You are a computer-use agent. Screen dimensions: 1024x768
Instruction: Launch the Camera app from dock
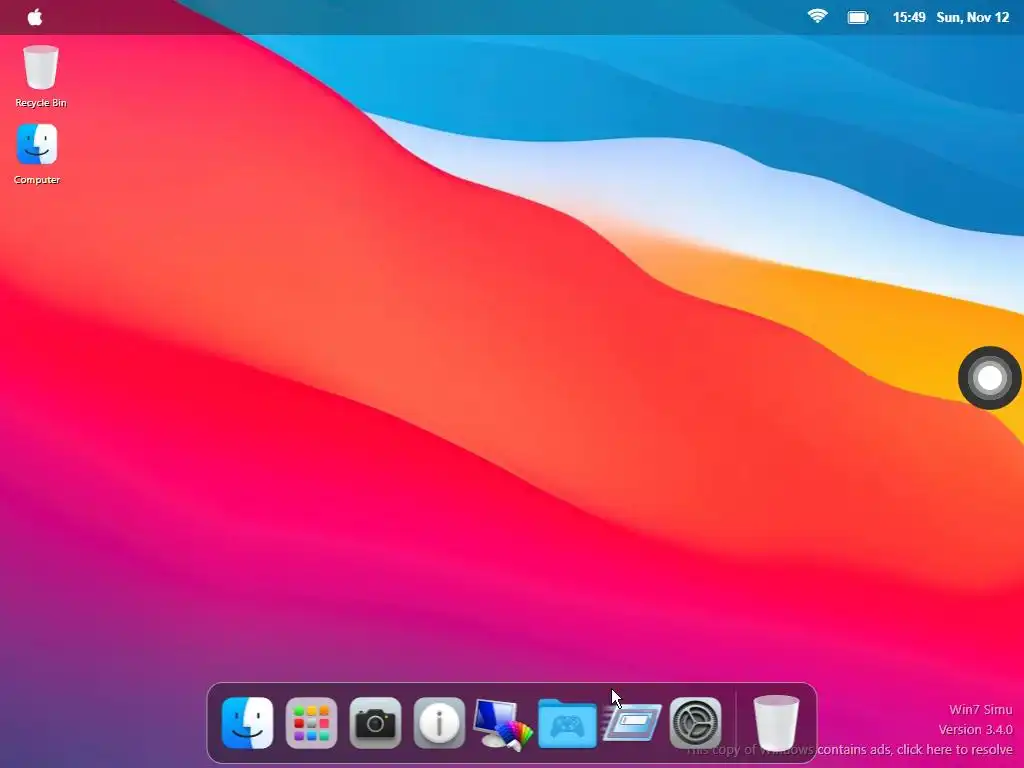point(376,723)
